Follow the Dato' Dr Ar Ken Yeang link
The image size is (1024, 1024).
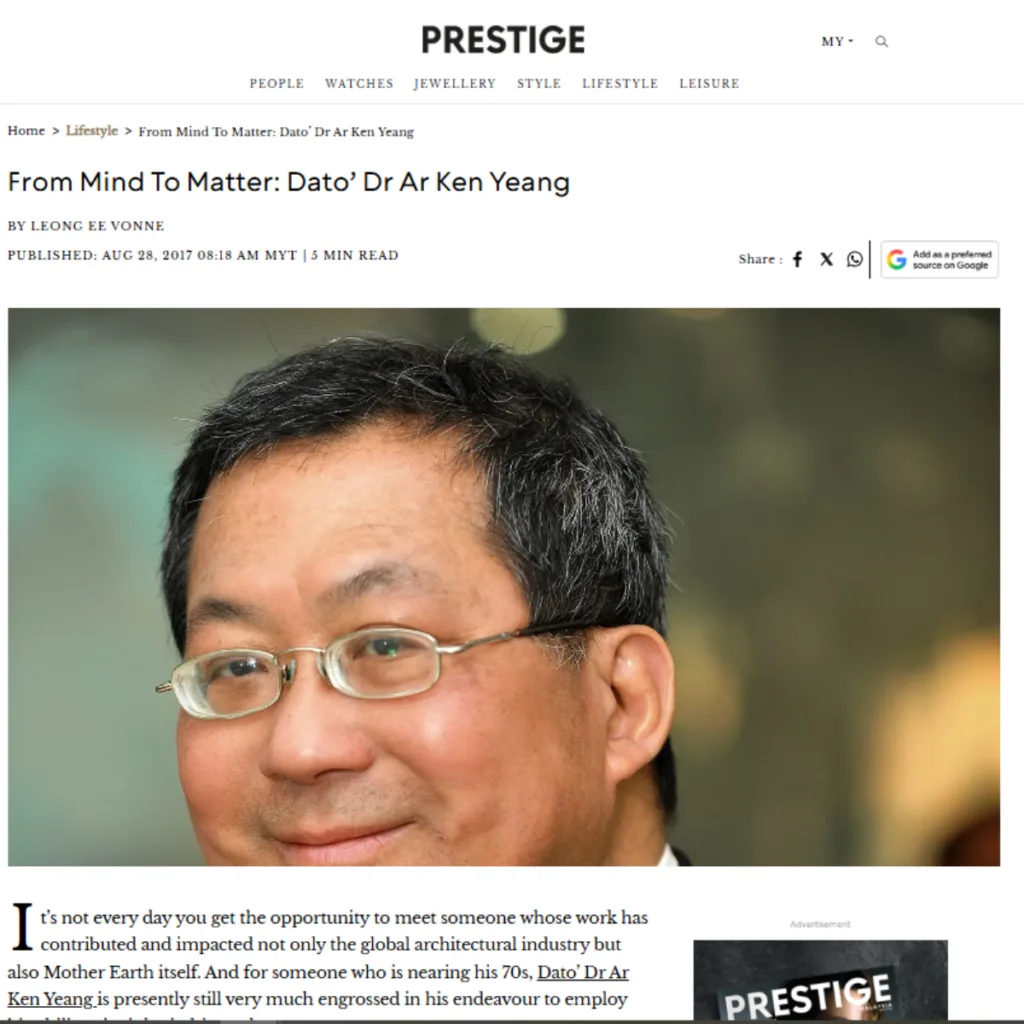pyautogui.click(x=317, y=985)
